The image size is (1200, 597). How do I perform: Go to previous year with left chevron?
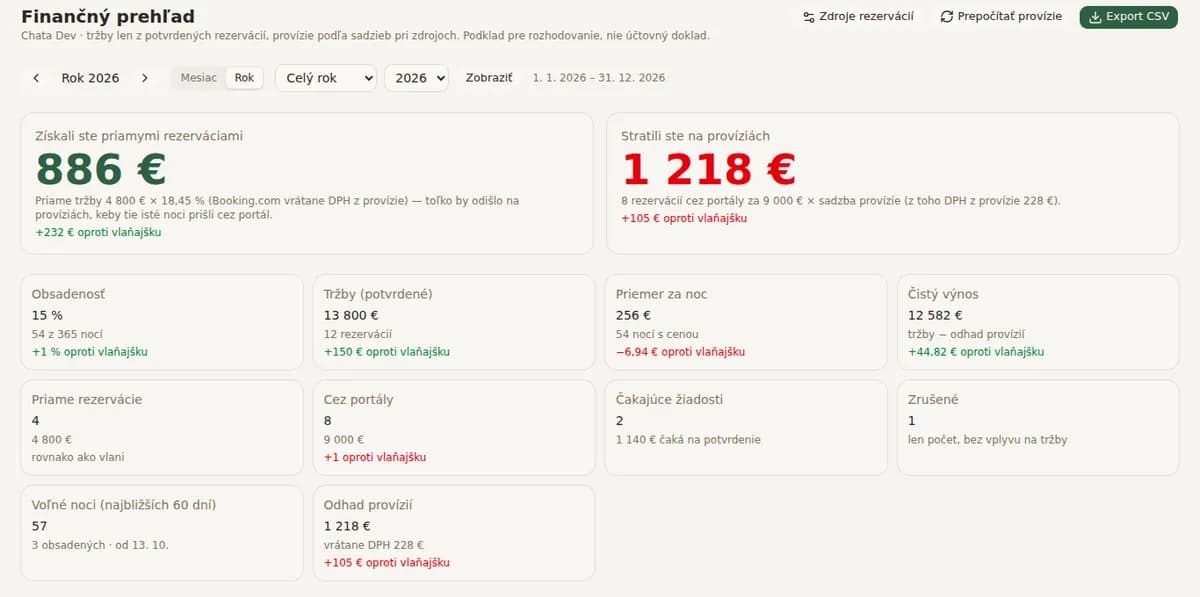coord(36,78)
